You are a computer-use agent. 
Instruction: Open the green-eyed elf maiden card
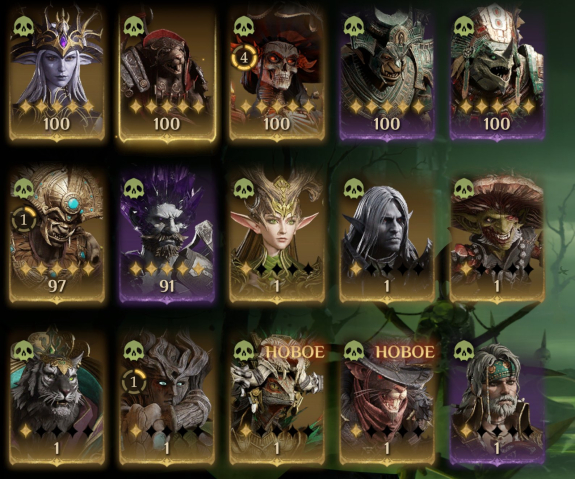click(276, 235)
